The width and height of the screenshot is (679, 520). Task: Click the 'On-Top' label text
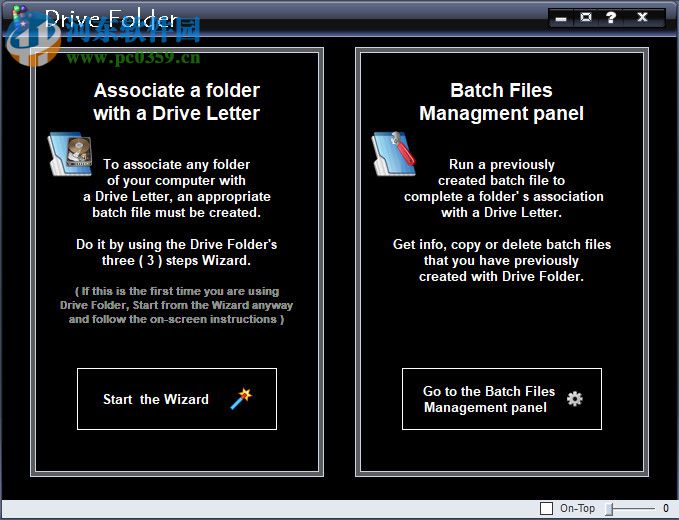pos(577,508)
